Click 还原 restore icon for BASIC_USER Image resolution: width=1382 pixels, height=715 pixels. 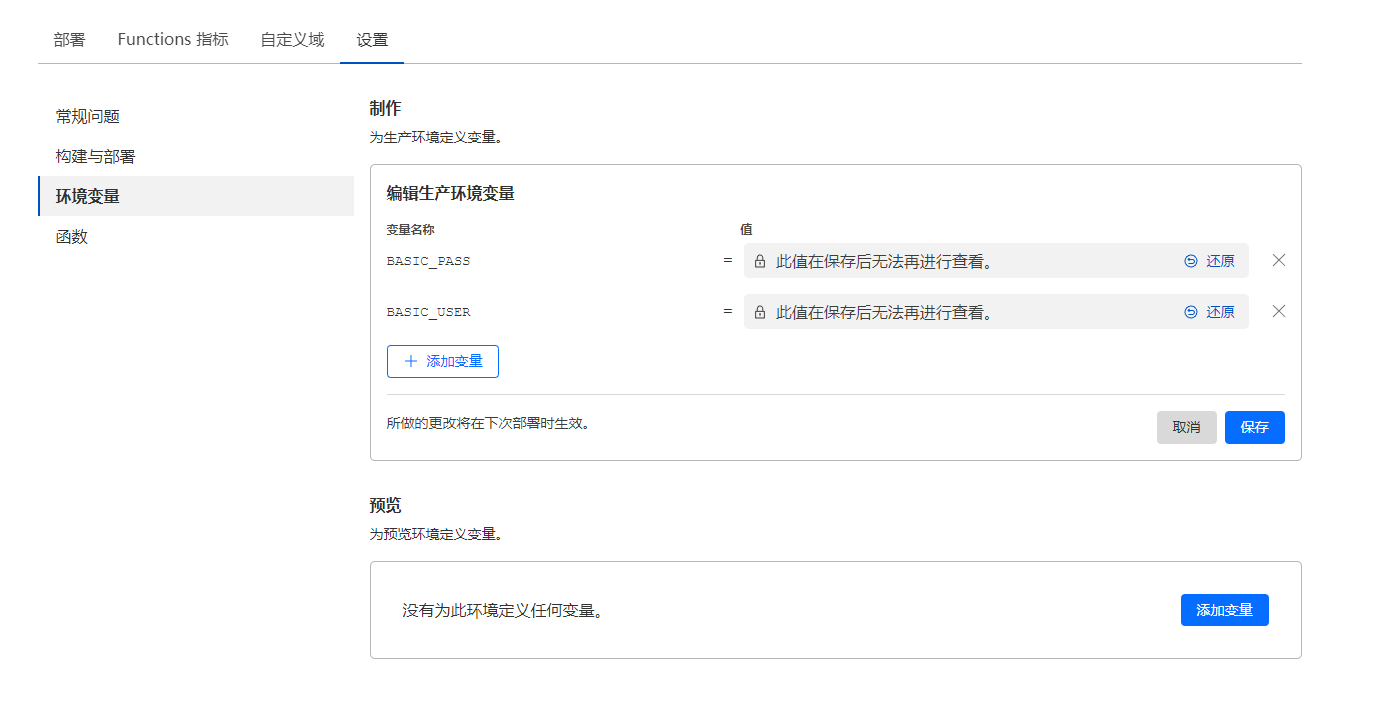coord(1191,312)
